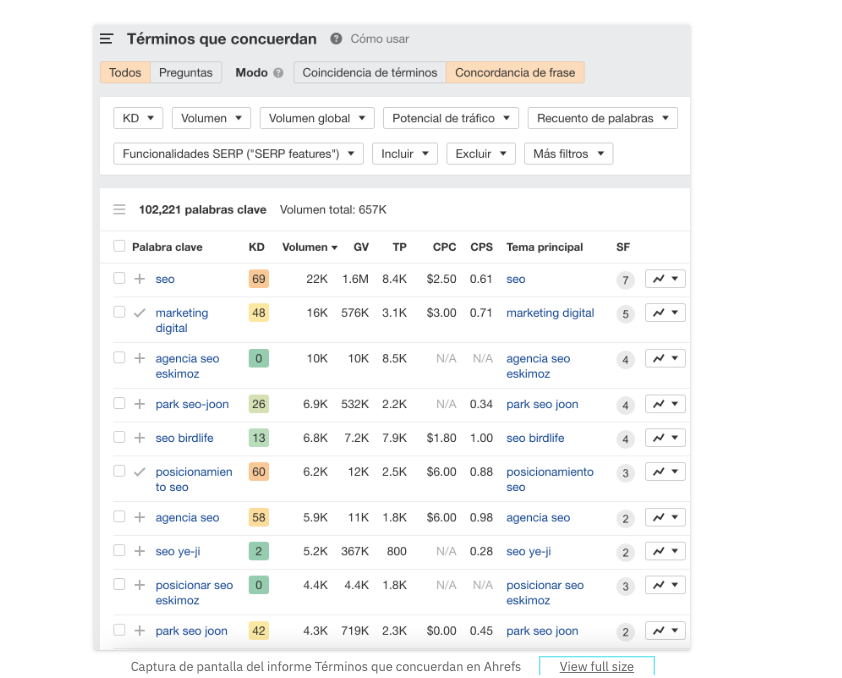Select "Coincidencia de términos" mode
Screen dimensions: 842x678
[x=369, y=72]
